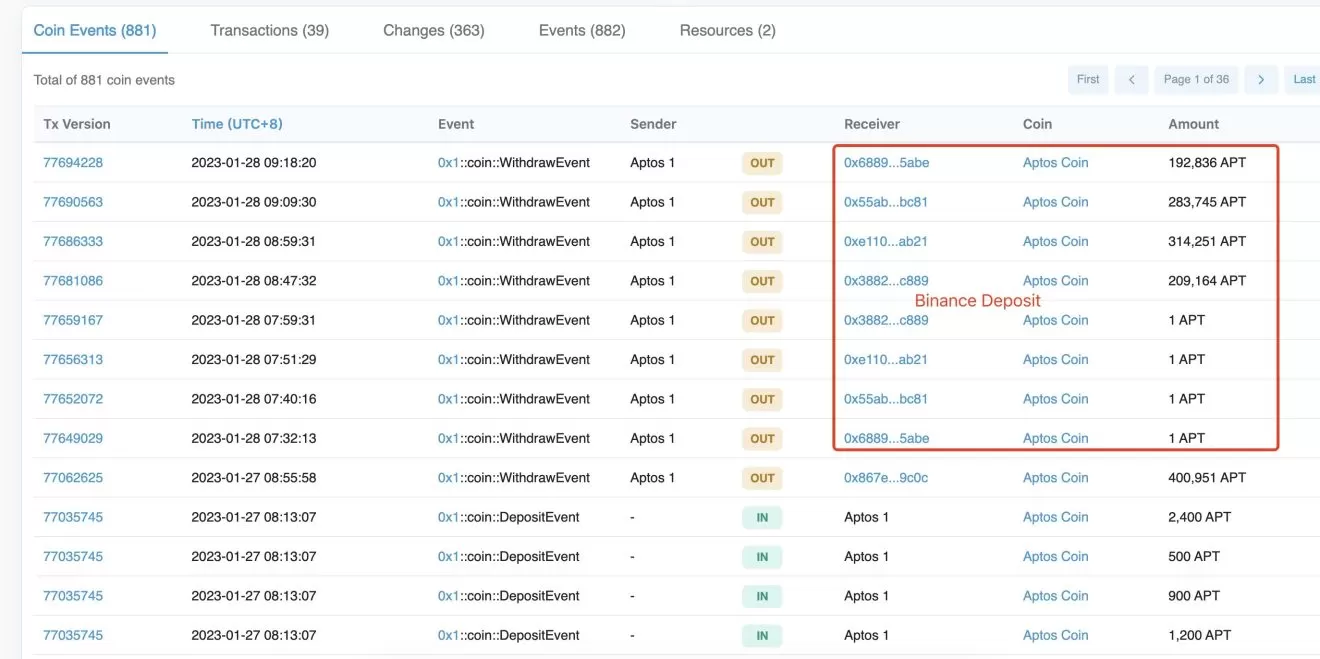Screen dimensions: 1320x659
Task: Sort by Time (UTC+8) column header
Action: (237, 124)
